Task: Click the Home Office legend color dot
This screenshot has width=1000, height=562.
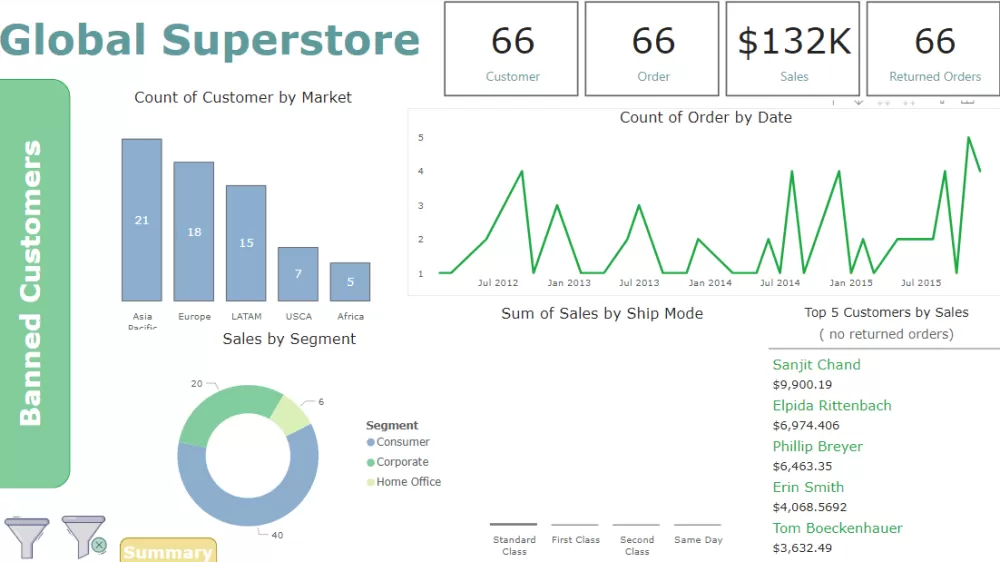Action: [371, 482]
